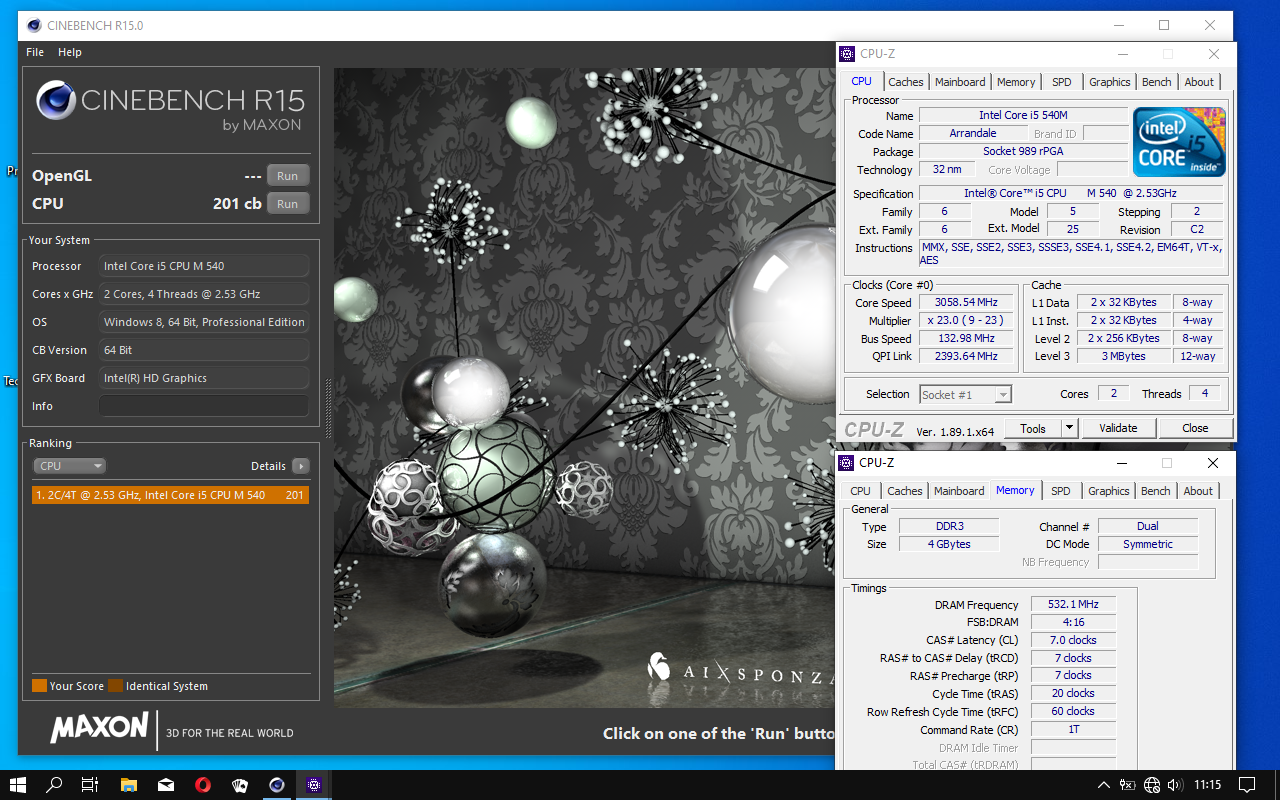
Task: Switch to CPU tab in lower CPU-Z
Action: coord(860,491)
